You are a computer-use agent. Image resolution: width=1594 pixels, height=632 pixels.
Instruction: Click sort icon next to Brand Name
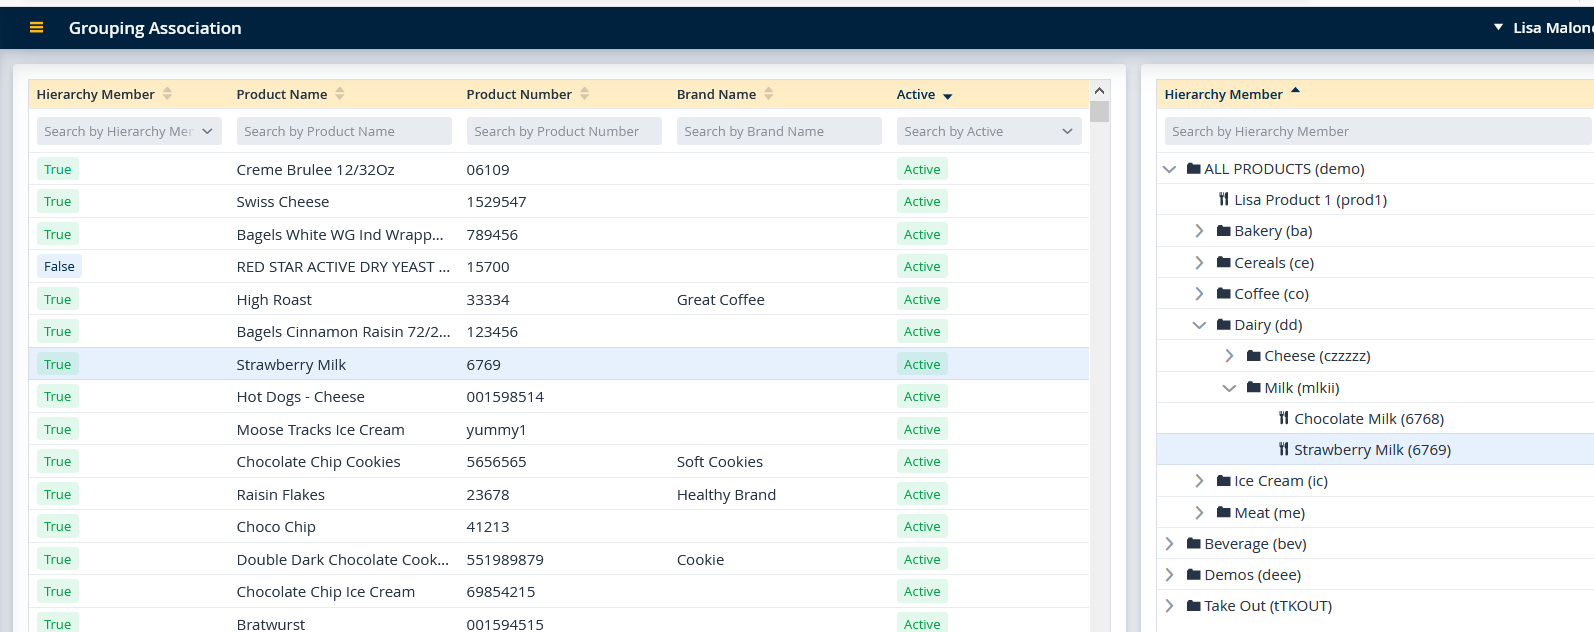(x=769, y=94)
